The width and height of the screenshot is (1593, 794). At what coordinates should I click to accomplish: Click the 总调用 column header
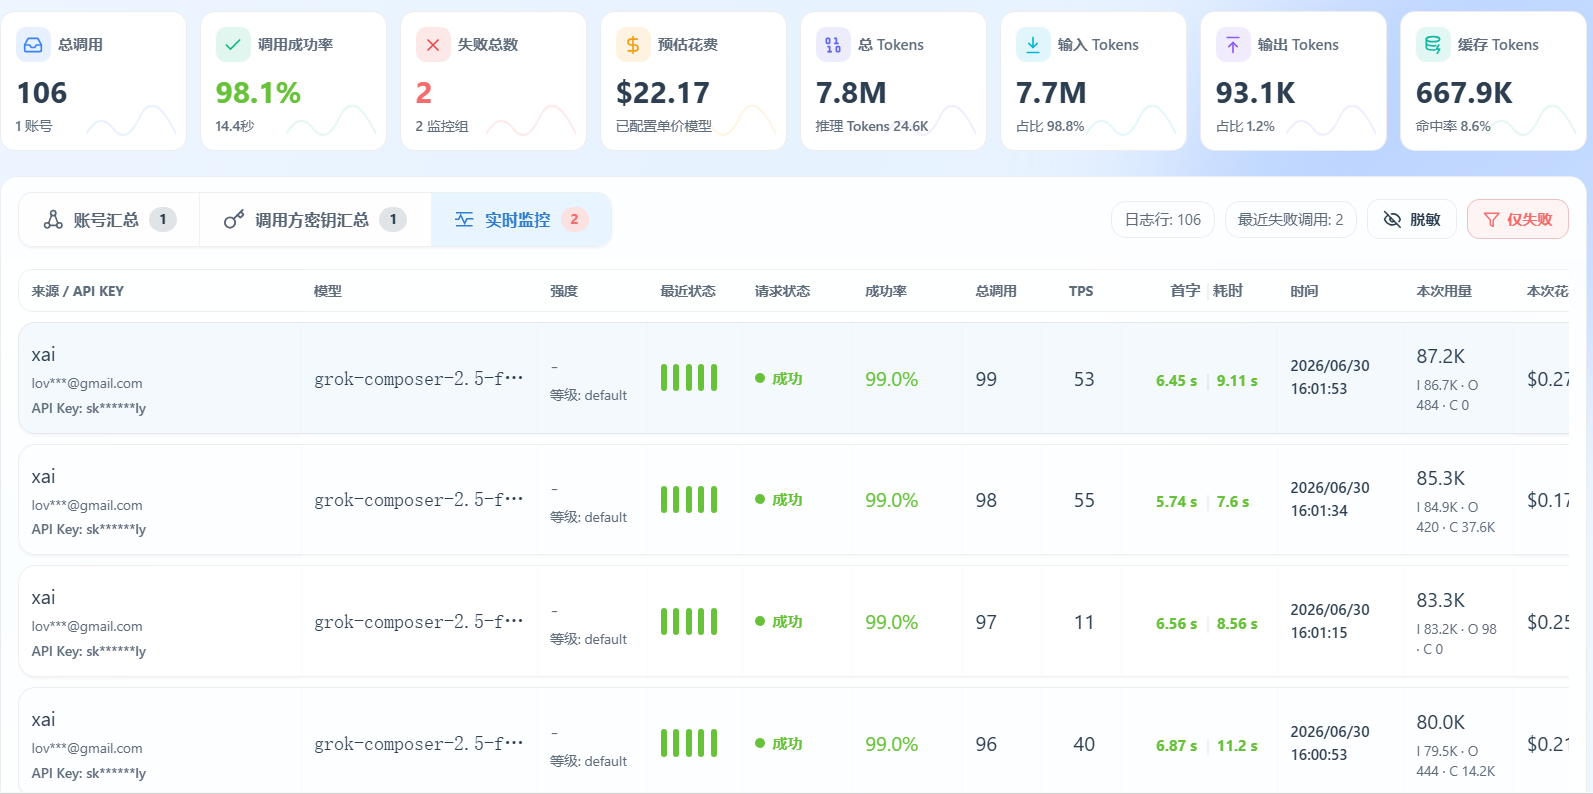click(x=996, y=291)
